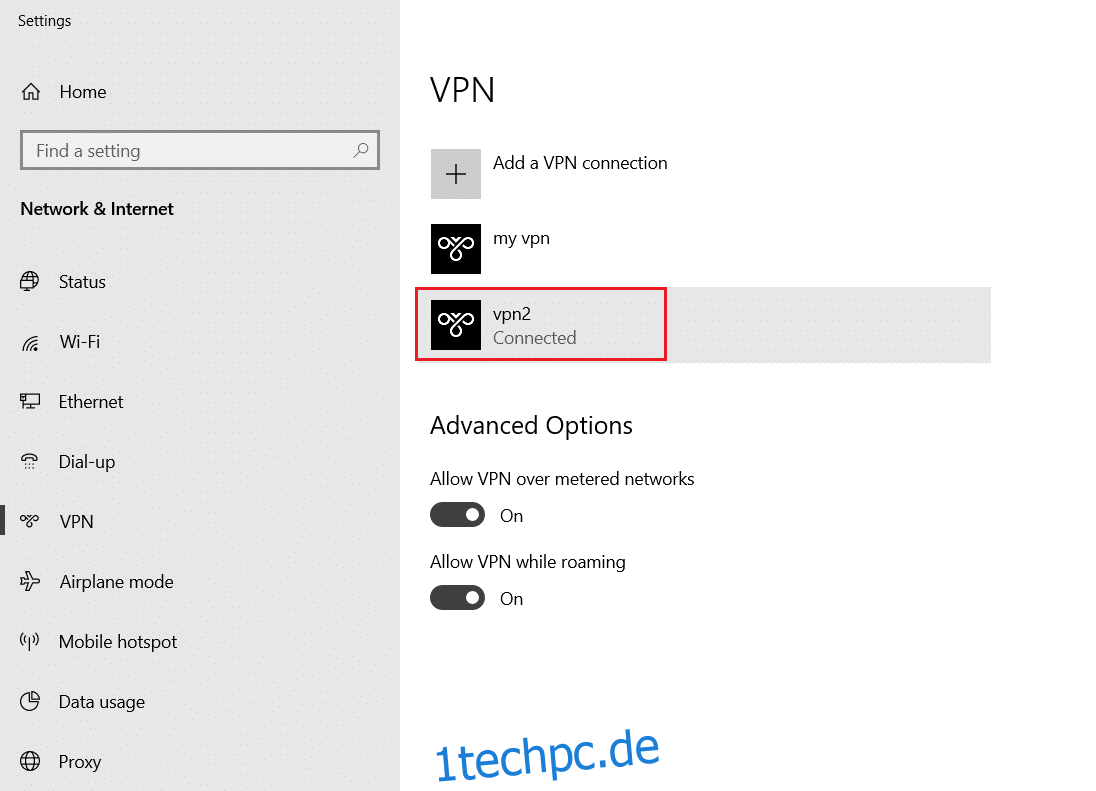Toggle Allow VPN while roaming switch

[x=457, y=598]
